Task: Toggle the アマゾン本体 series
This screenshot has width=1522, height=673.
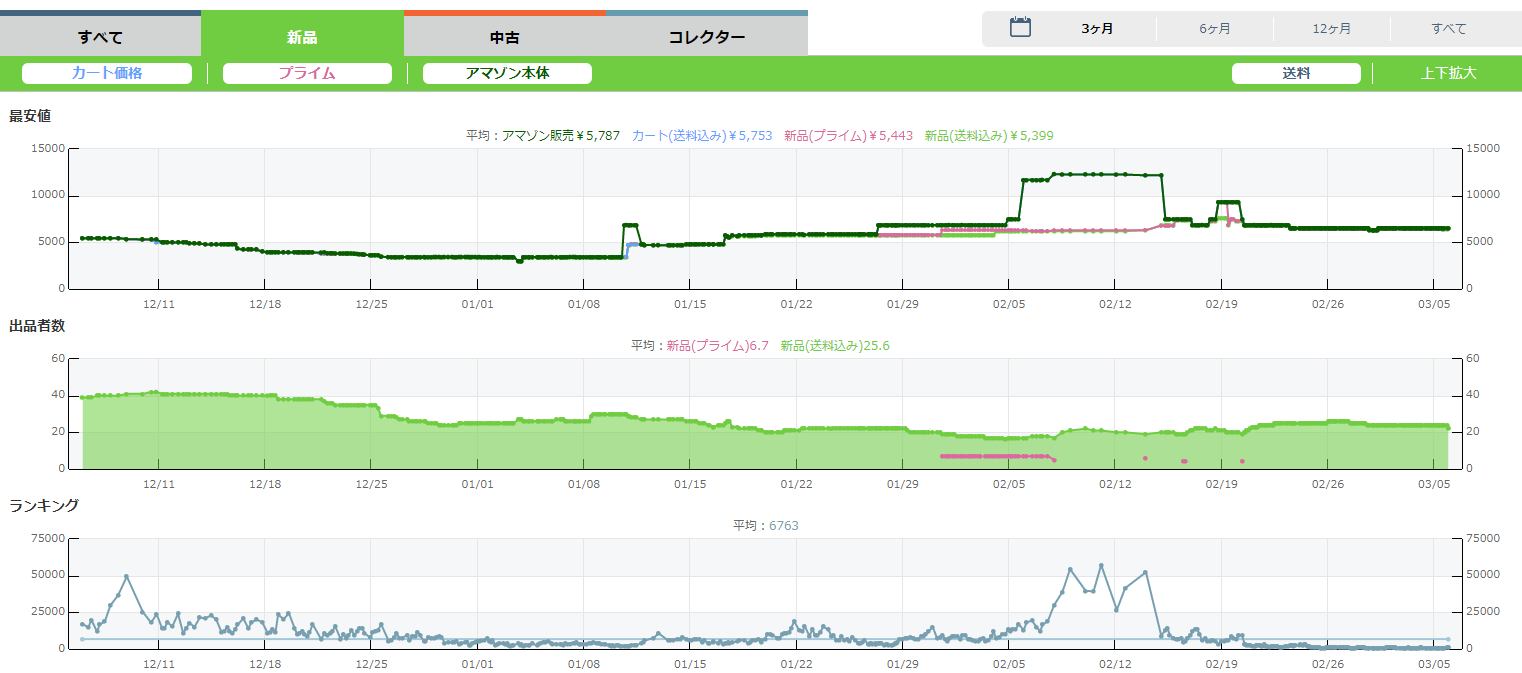Action: [x=507, y=73]
